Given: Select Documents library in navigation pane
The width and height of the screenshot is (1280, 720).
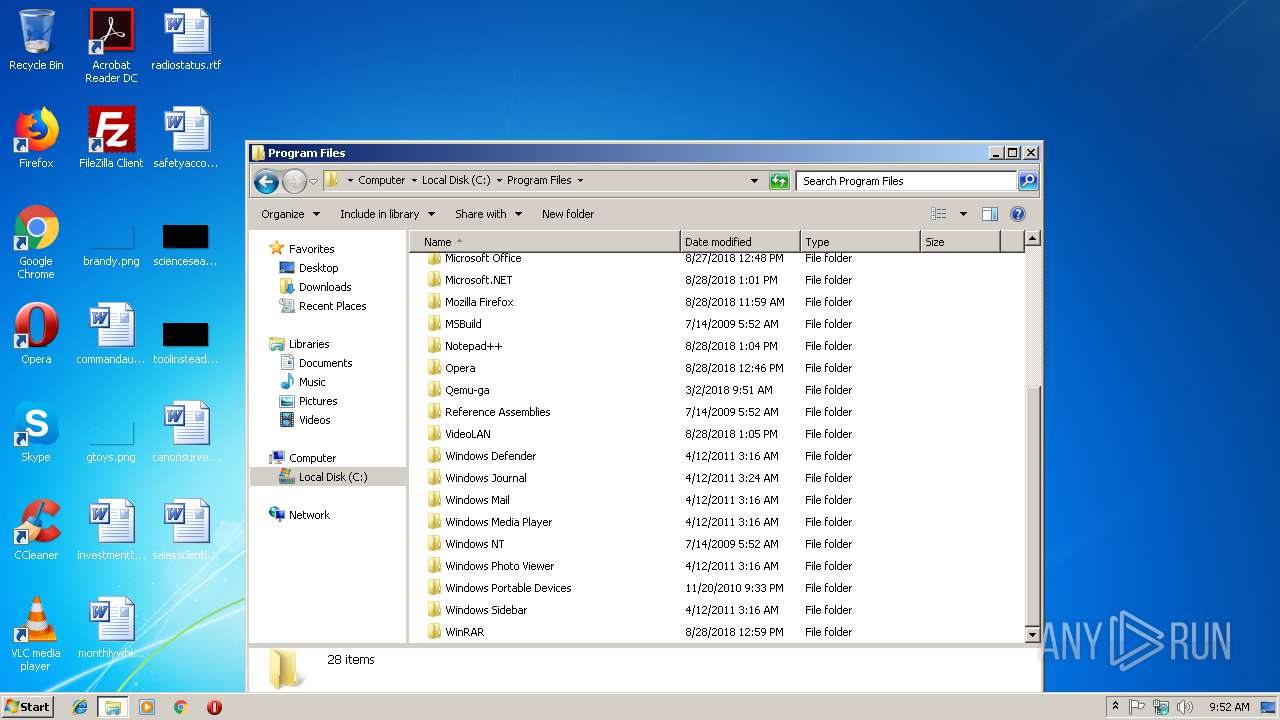Looking at the screenshot, I should coord(325,363).
